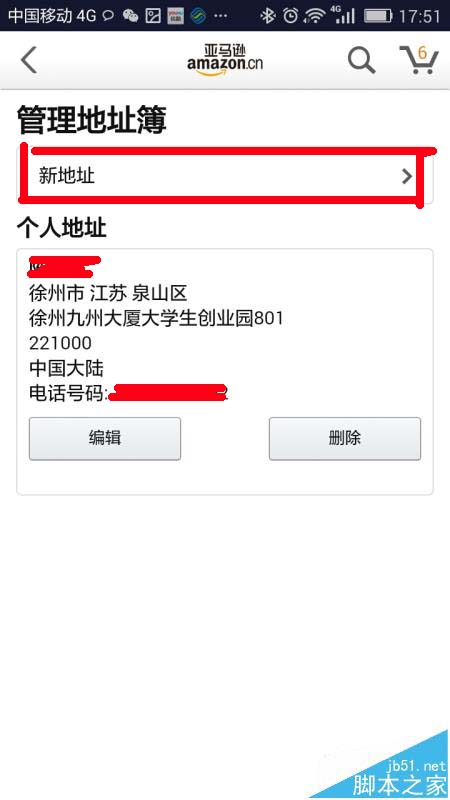Tap the gallery image notification icon

click(153, 16)
